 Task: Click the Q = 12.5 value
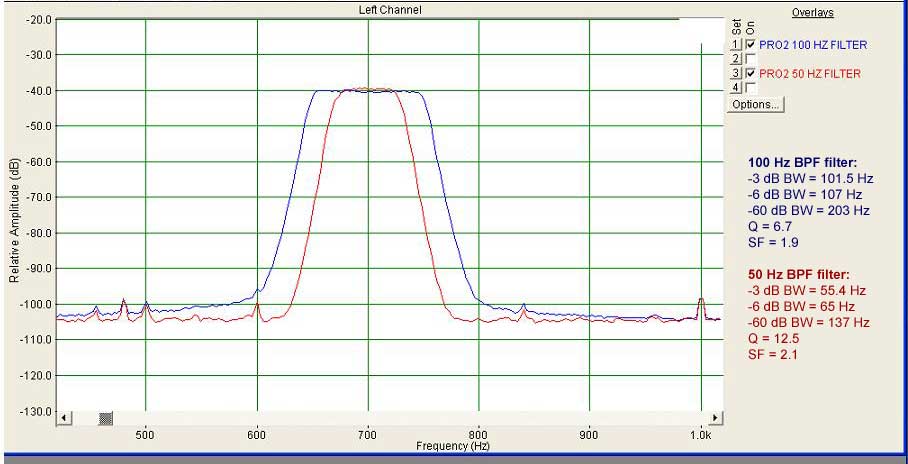tap(774, 338)
